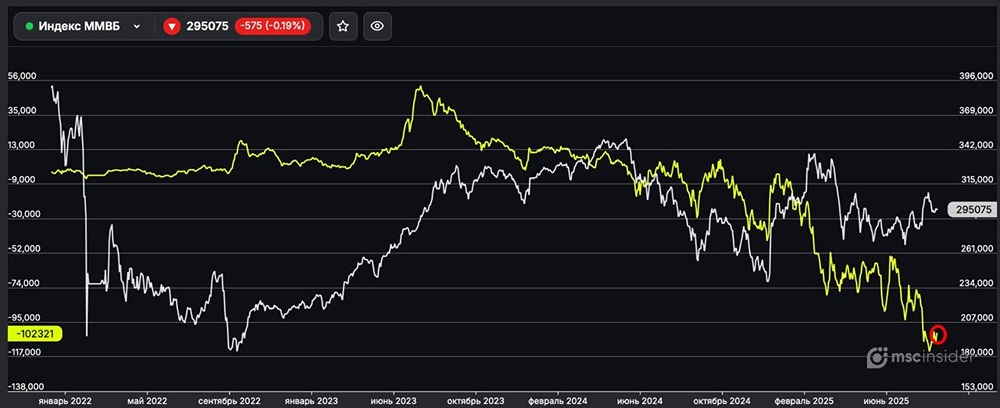Click the 180,000 right axis value

tap(976, 353)
